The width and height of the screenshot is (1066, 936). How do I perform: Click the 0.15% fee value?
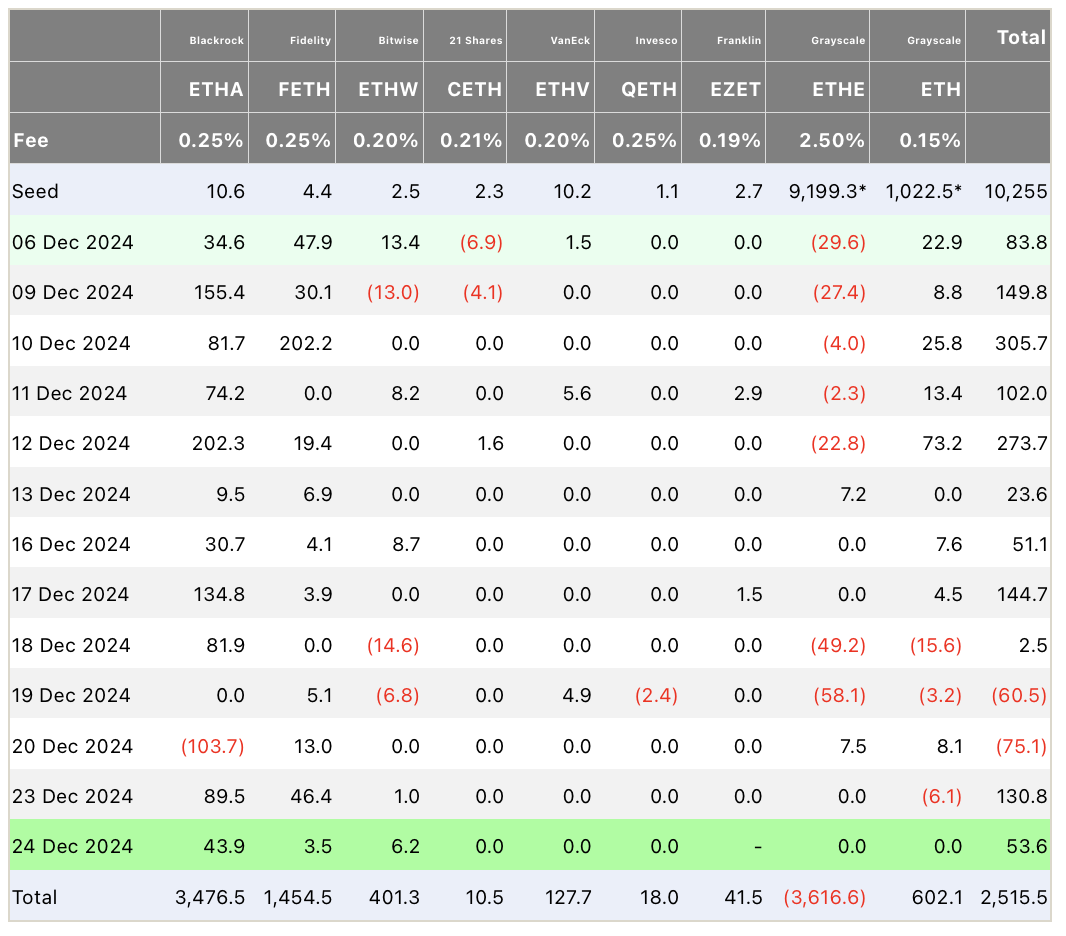coord(930,141)
